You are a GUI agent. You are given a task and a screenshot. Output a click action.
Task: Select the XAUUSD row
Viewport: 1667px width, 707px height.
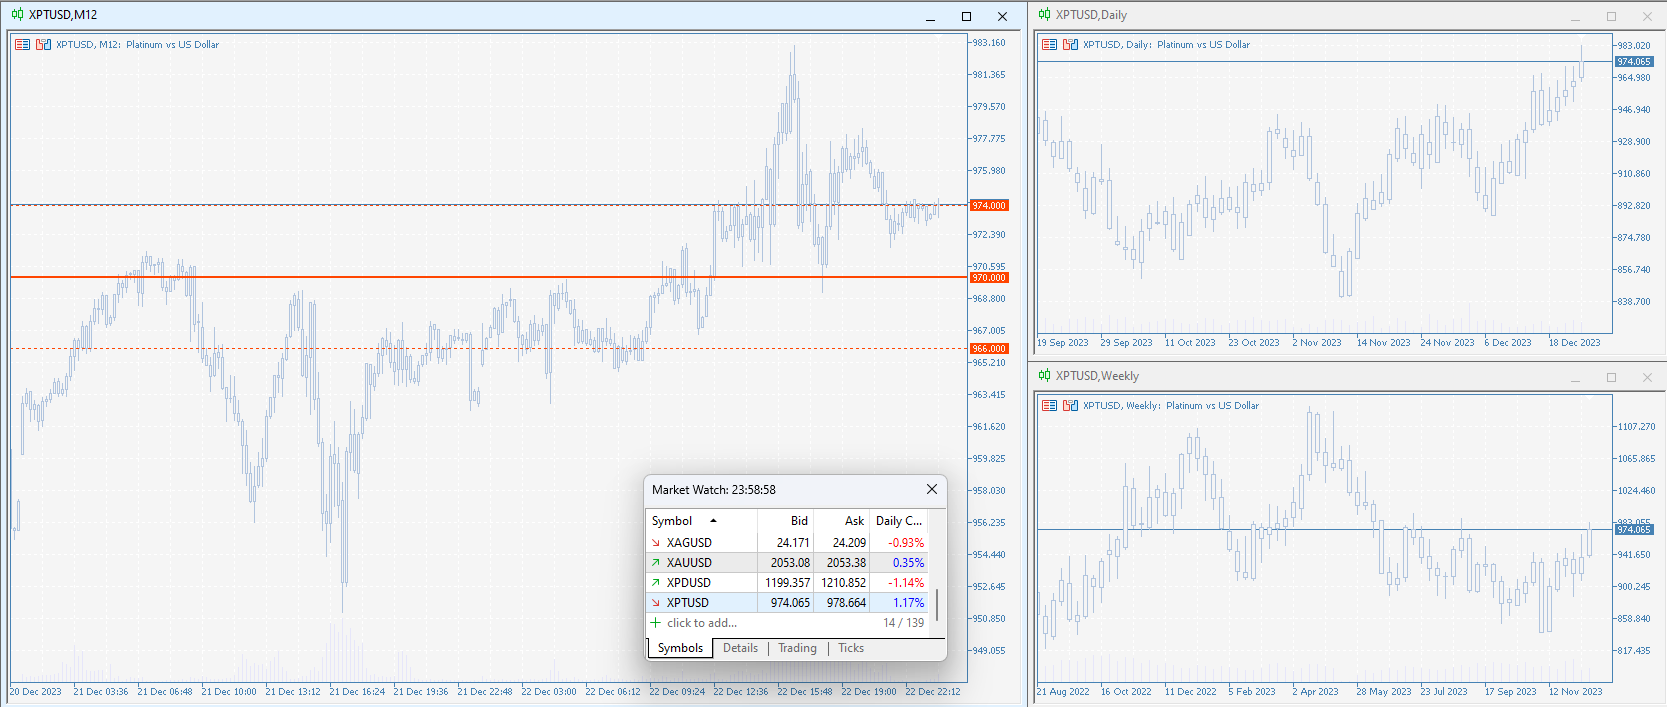point(788,563)
